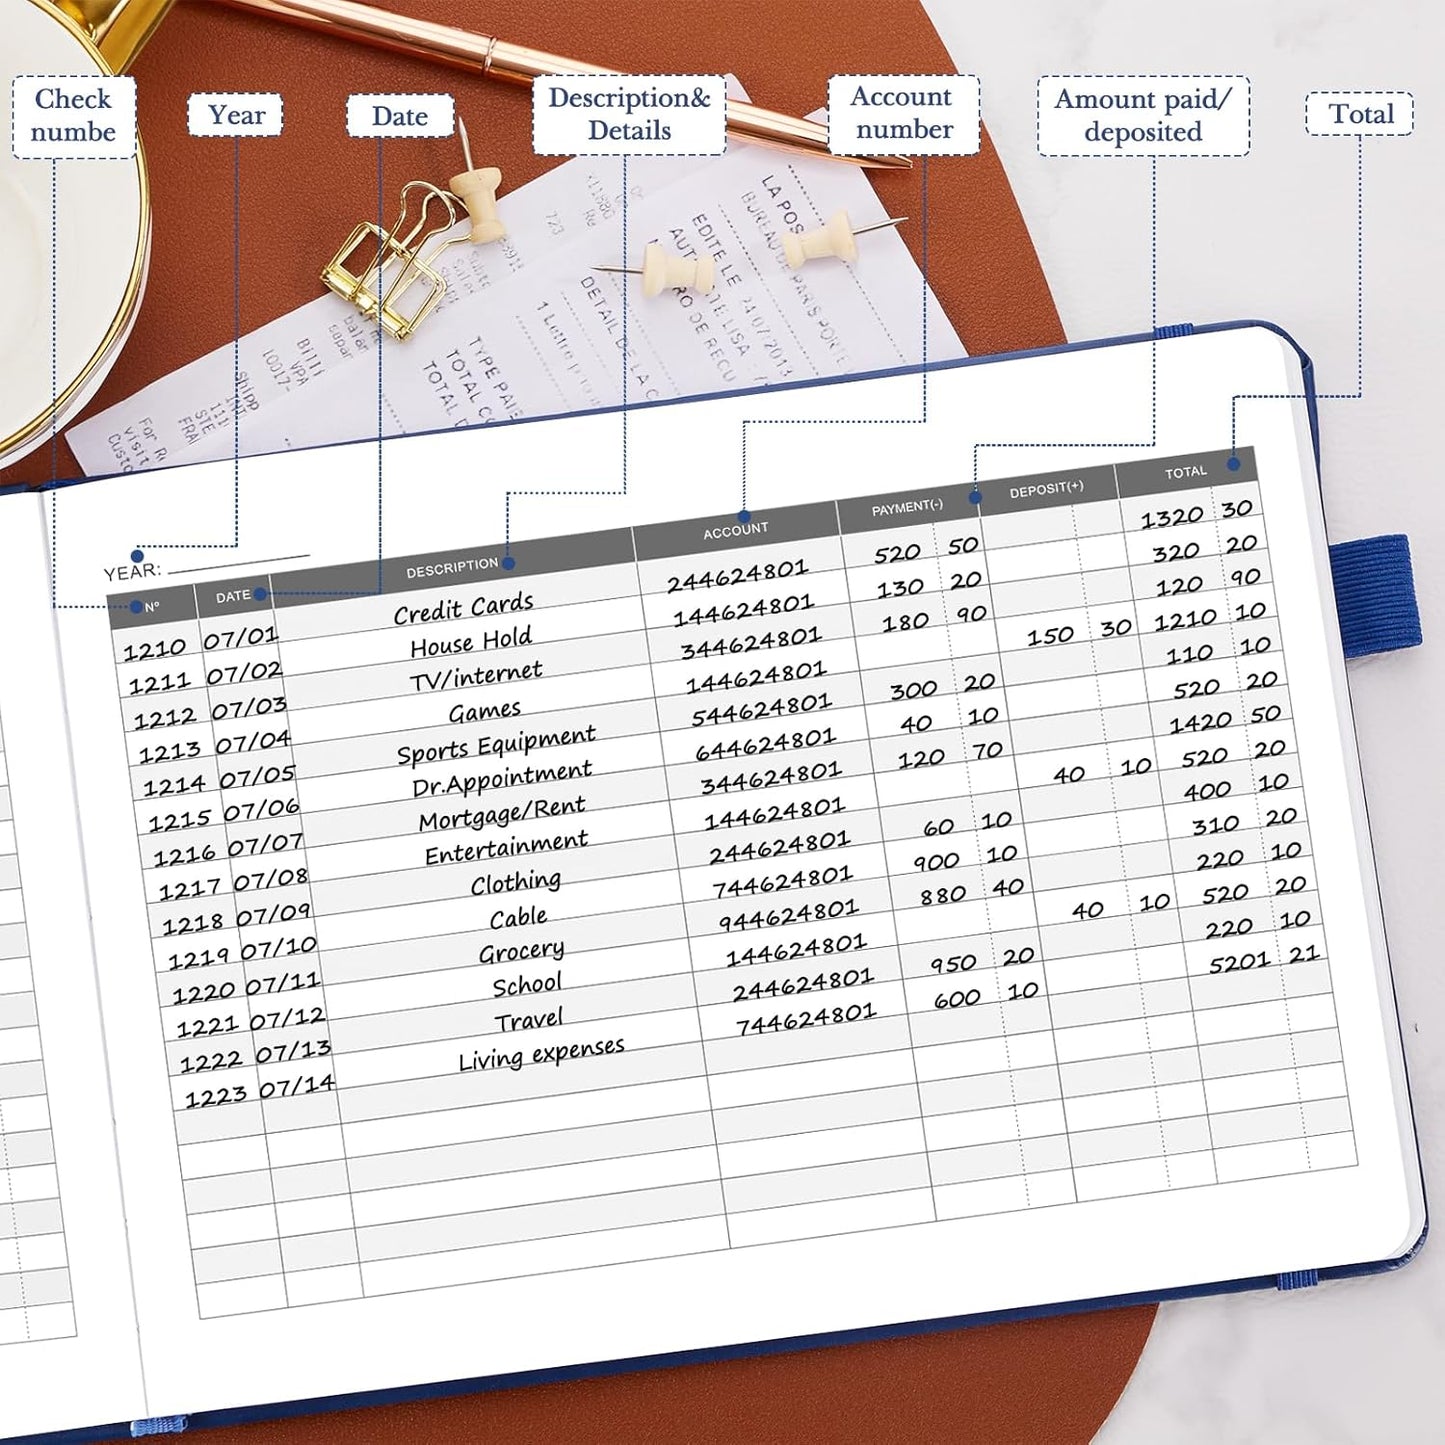Click the payment amount 180

(906, 622)
